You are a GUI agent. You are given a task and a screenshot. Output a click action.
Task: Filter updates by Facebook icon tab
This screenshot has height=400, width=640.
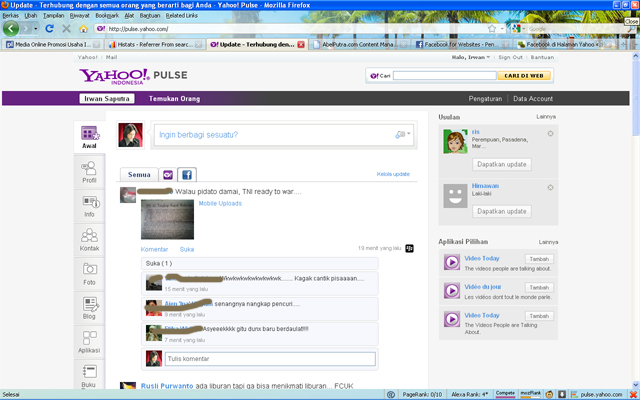[x=187, y=174]
